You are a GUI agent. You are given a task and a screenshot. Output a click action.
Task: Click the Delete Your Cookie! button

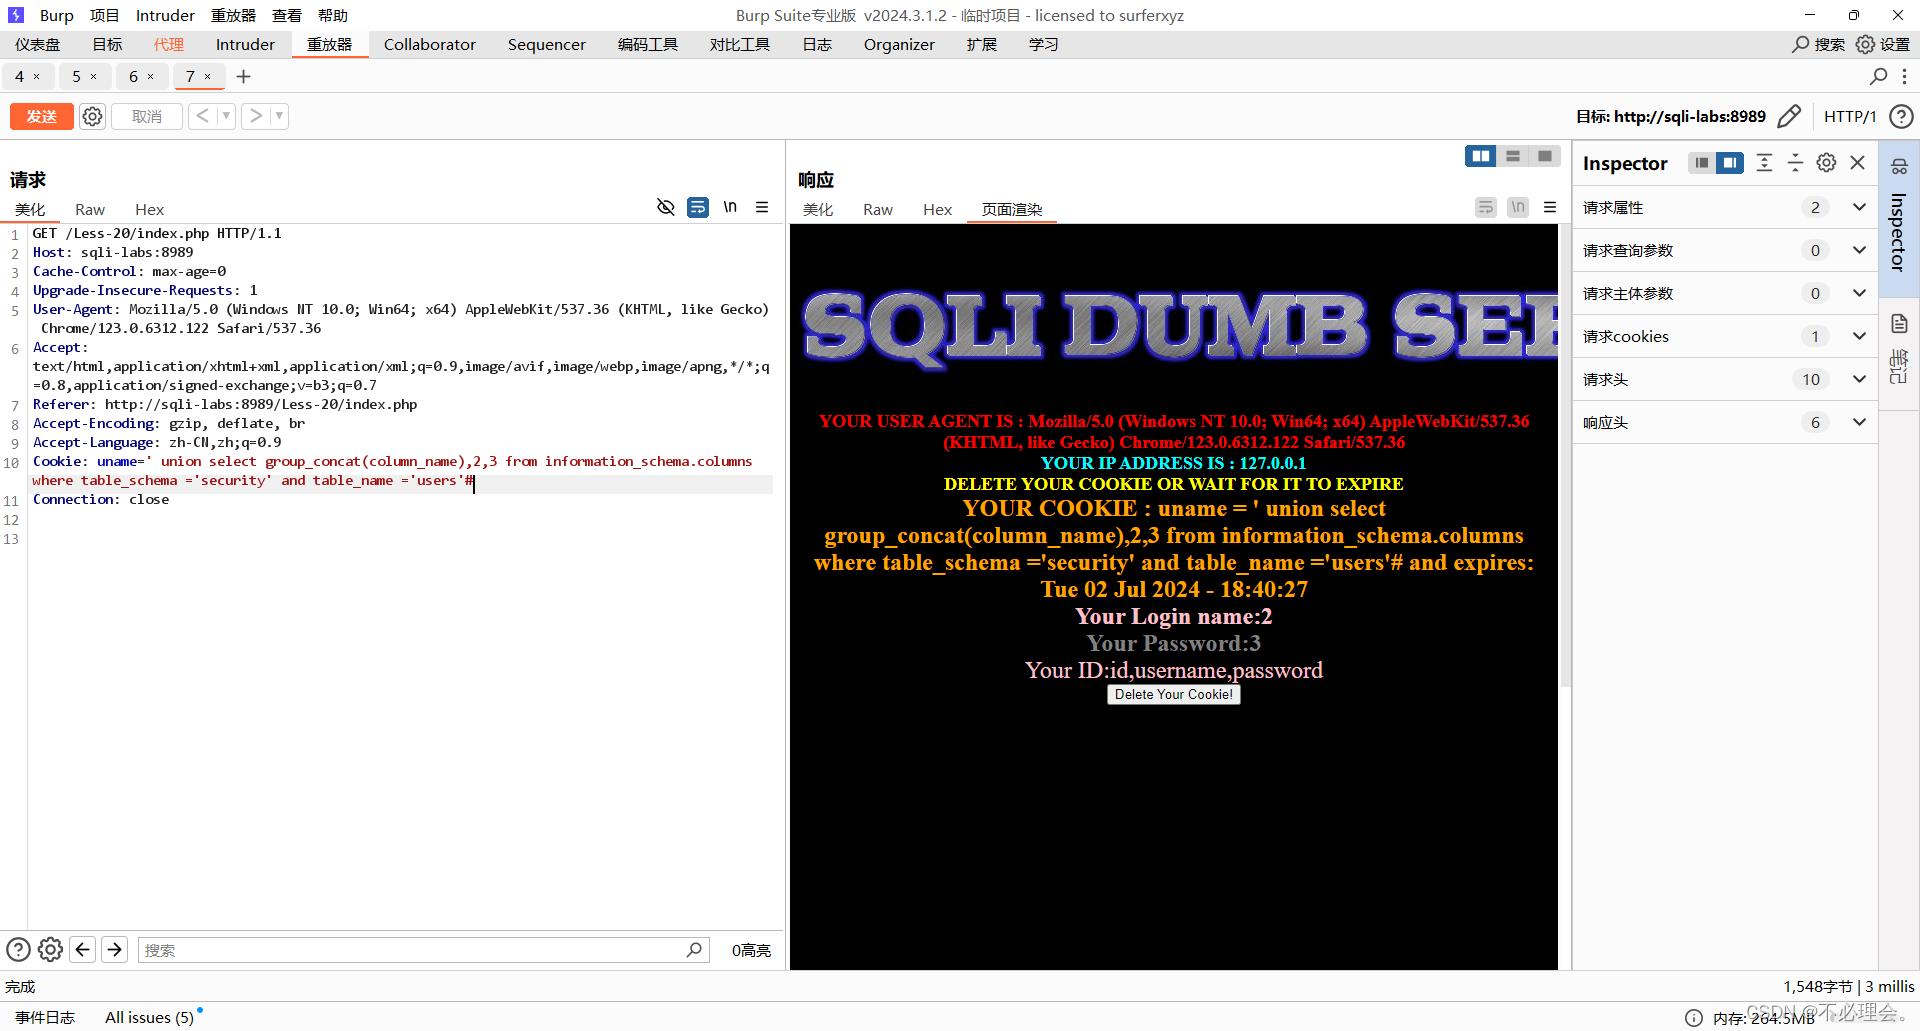(x=1173, y=694)
